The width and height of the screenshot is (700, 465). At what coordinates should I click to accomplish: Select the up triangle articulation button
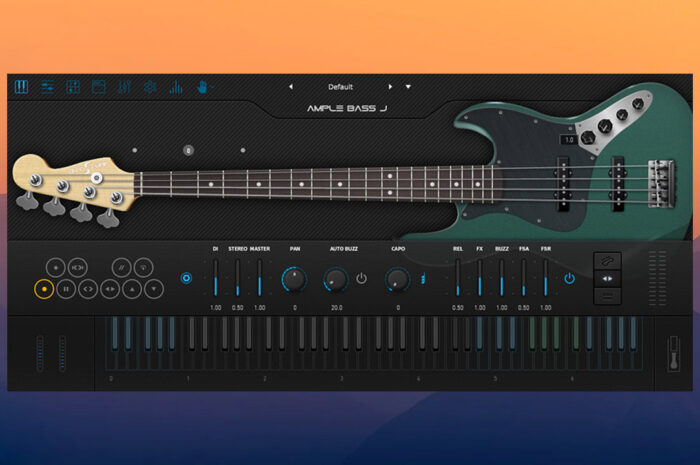pos(132,289)
